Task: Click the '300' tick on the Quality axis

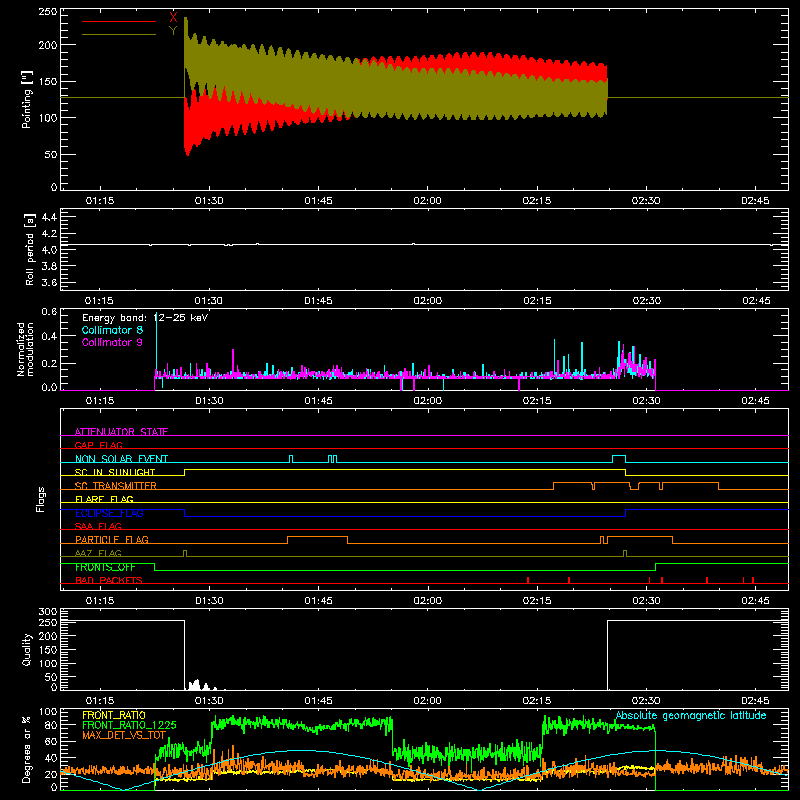Action: click(x=48, y=612)
